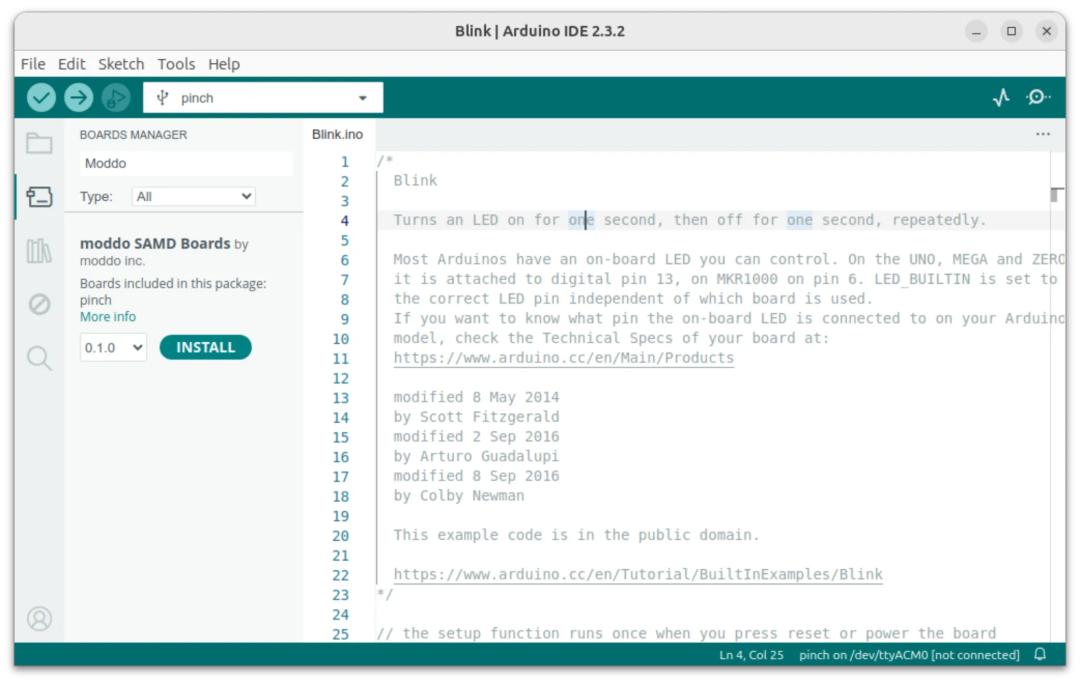Click the BOARDS MANAGER heading
Image resolution: width=1080 pixels, height=683 pixels.
(134, 135)
